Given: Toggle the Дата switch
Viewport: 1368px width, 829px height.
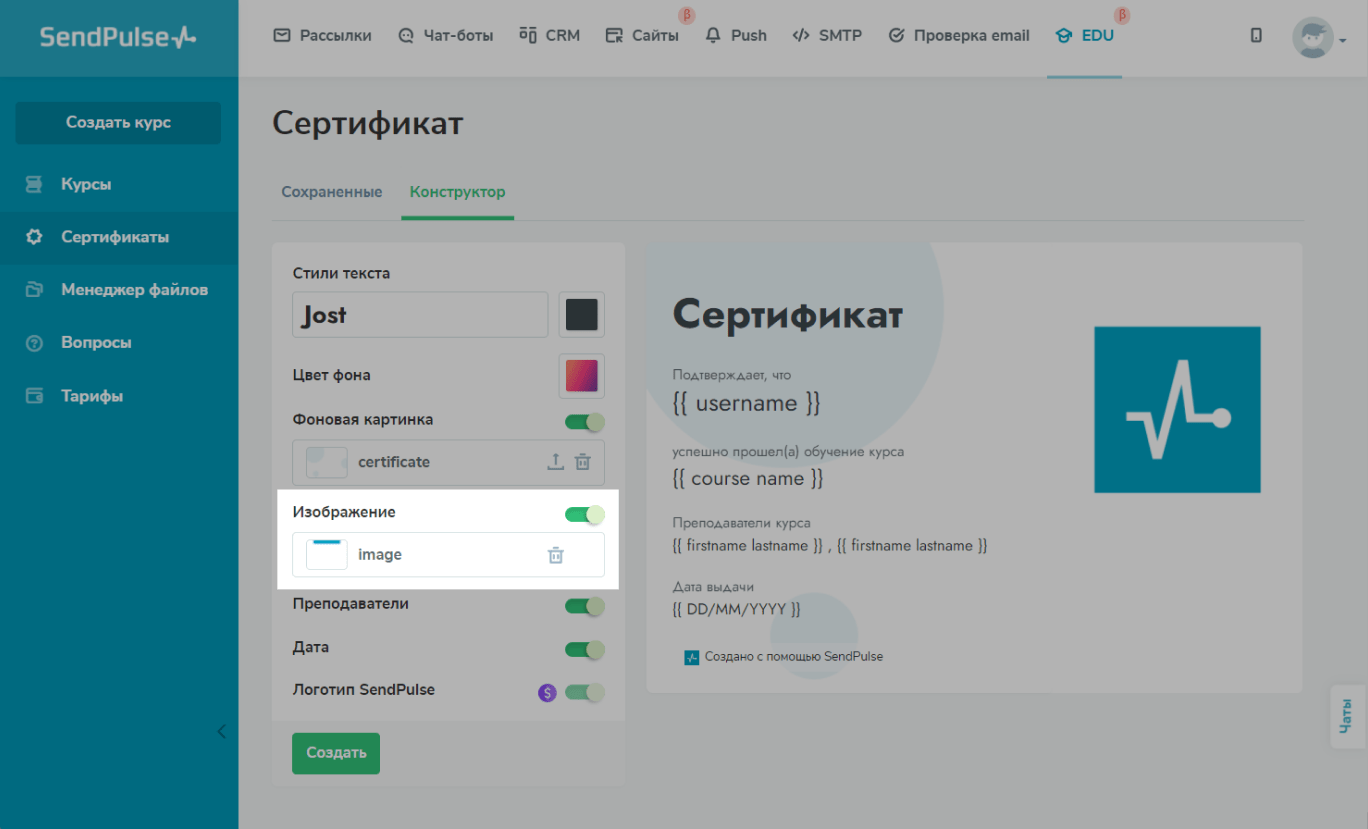Looking at the screenshot, I should (585, 650).
